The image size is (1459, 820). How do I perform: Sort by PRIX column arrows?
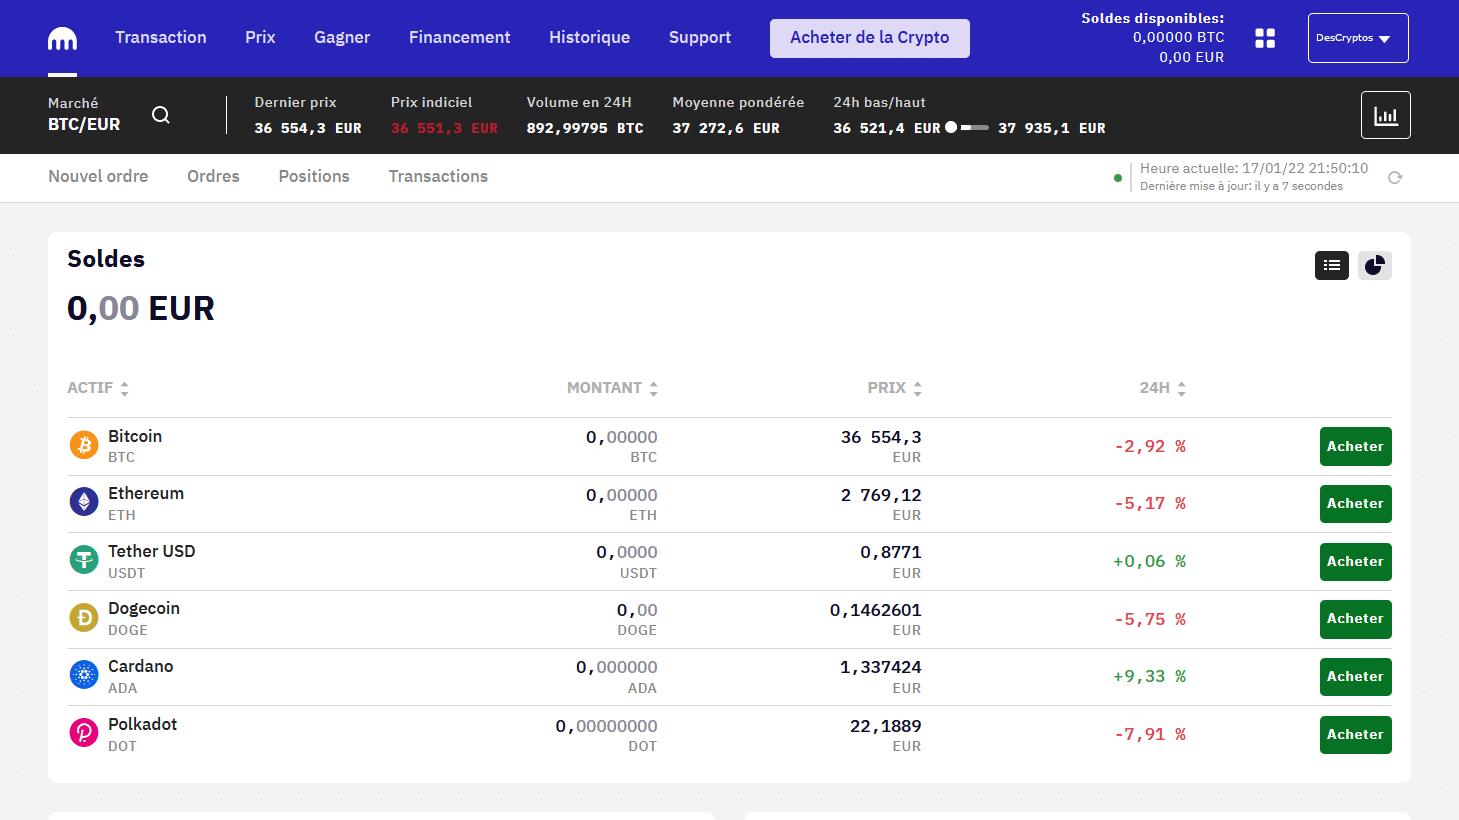pyautogui.click(x=917, y=389)
